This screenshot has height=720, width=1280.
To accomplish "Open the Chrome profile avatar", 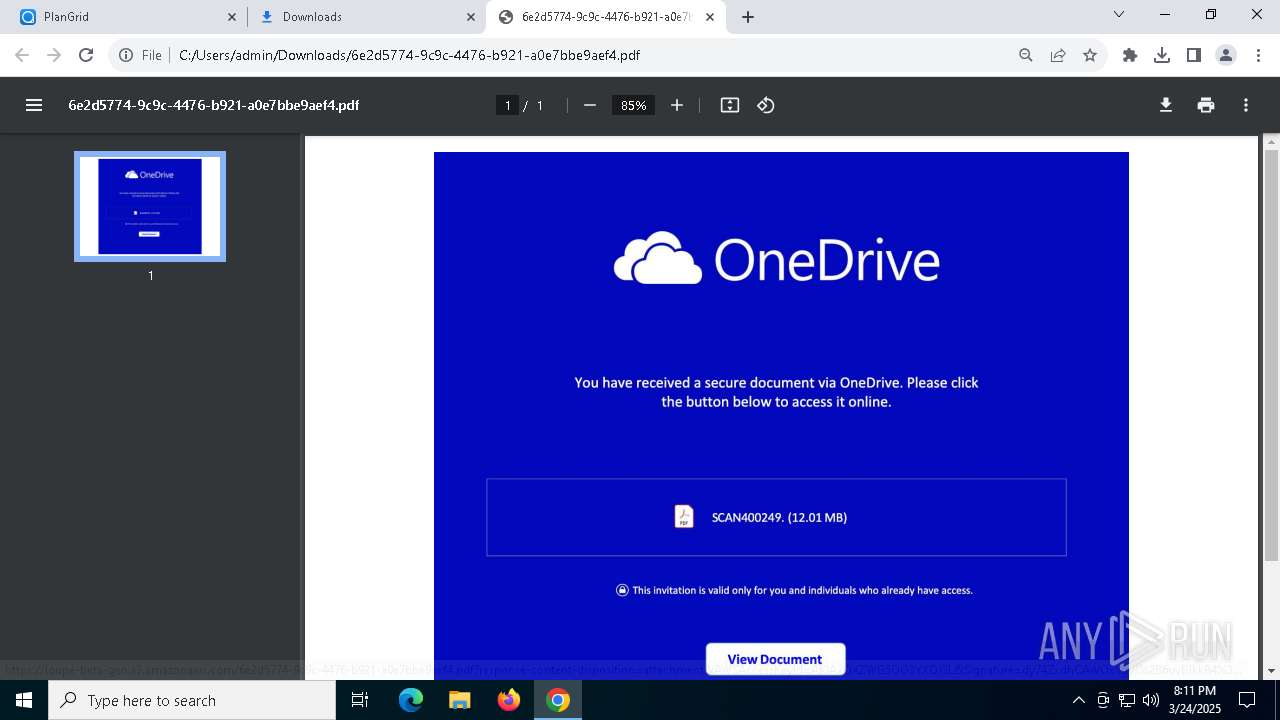I will tap(1226, 55).
